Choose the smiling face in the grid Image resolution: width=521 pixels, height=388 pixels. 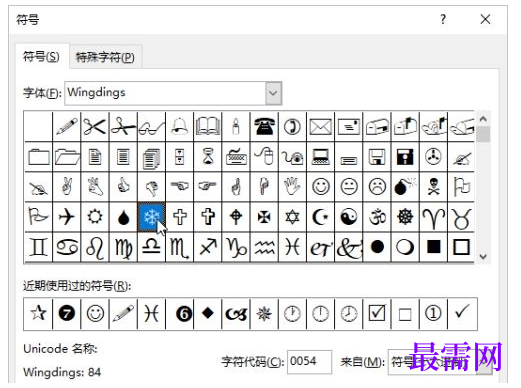(321, 187)
